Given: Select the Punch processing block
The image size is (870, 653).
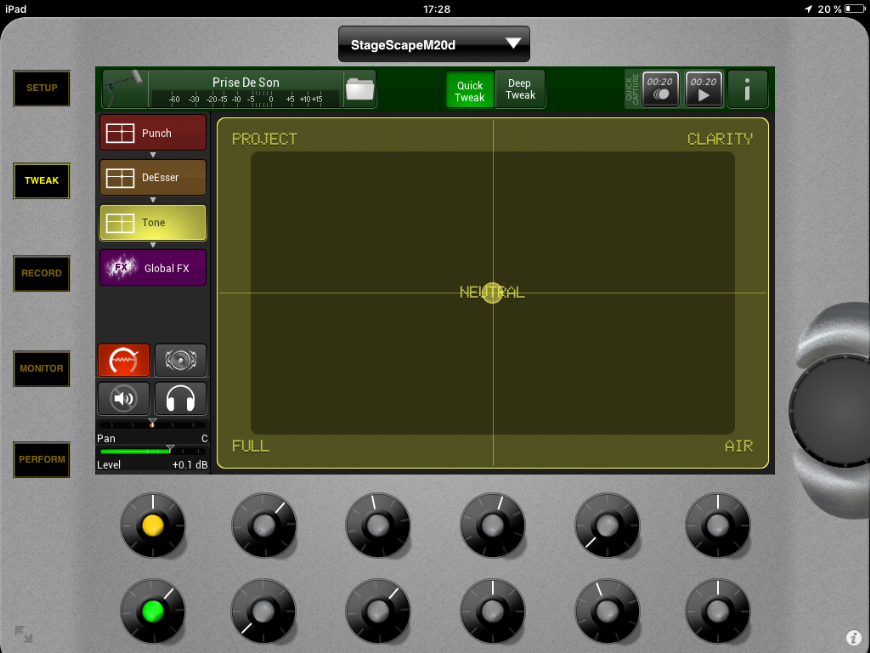Looking at the screenshot, I should 153,133.
